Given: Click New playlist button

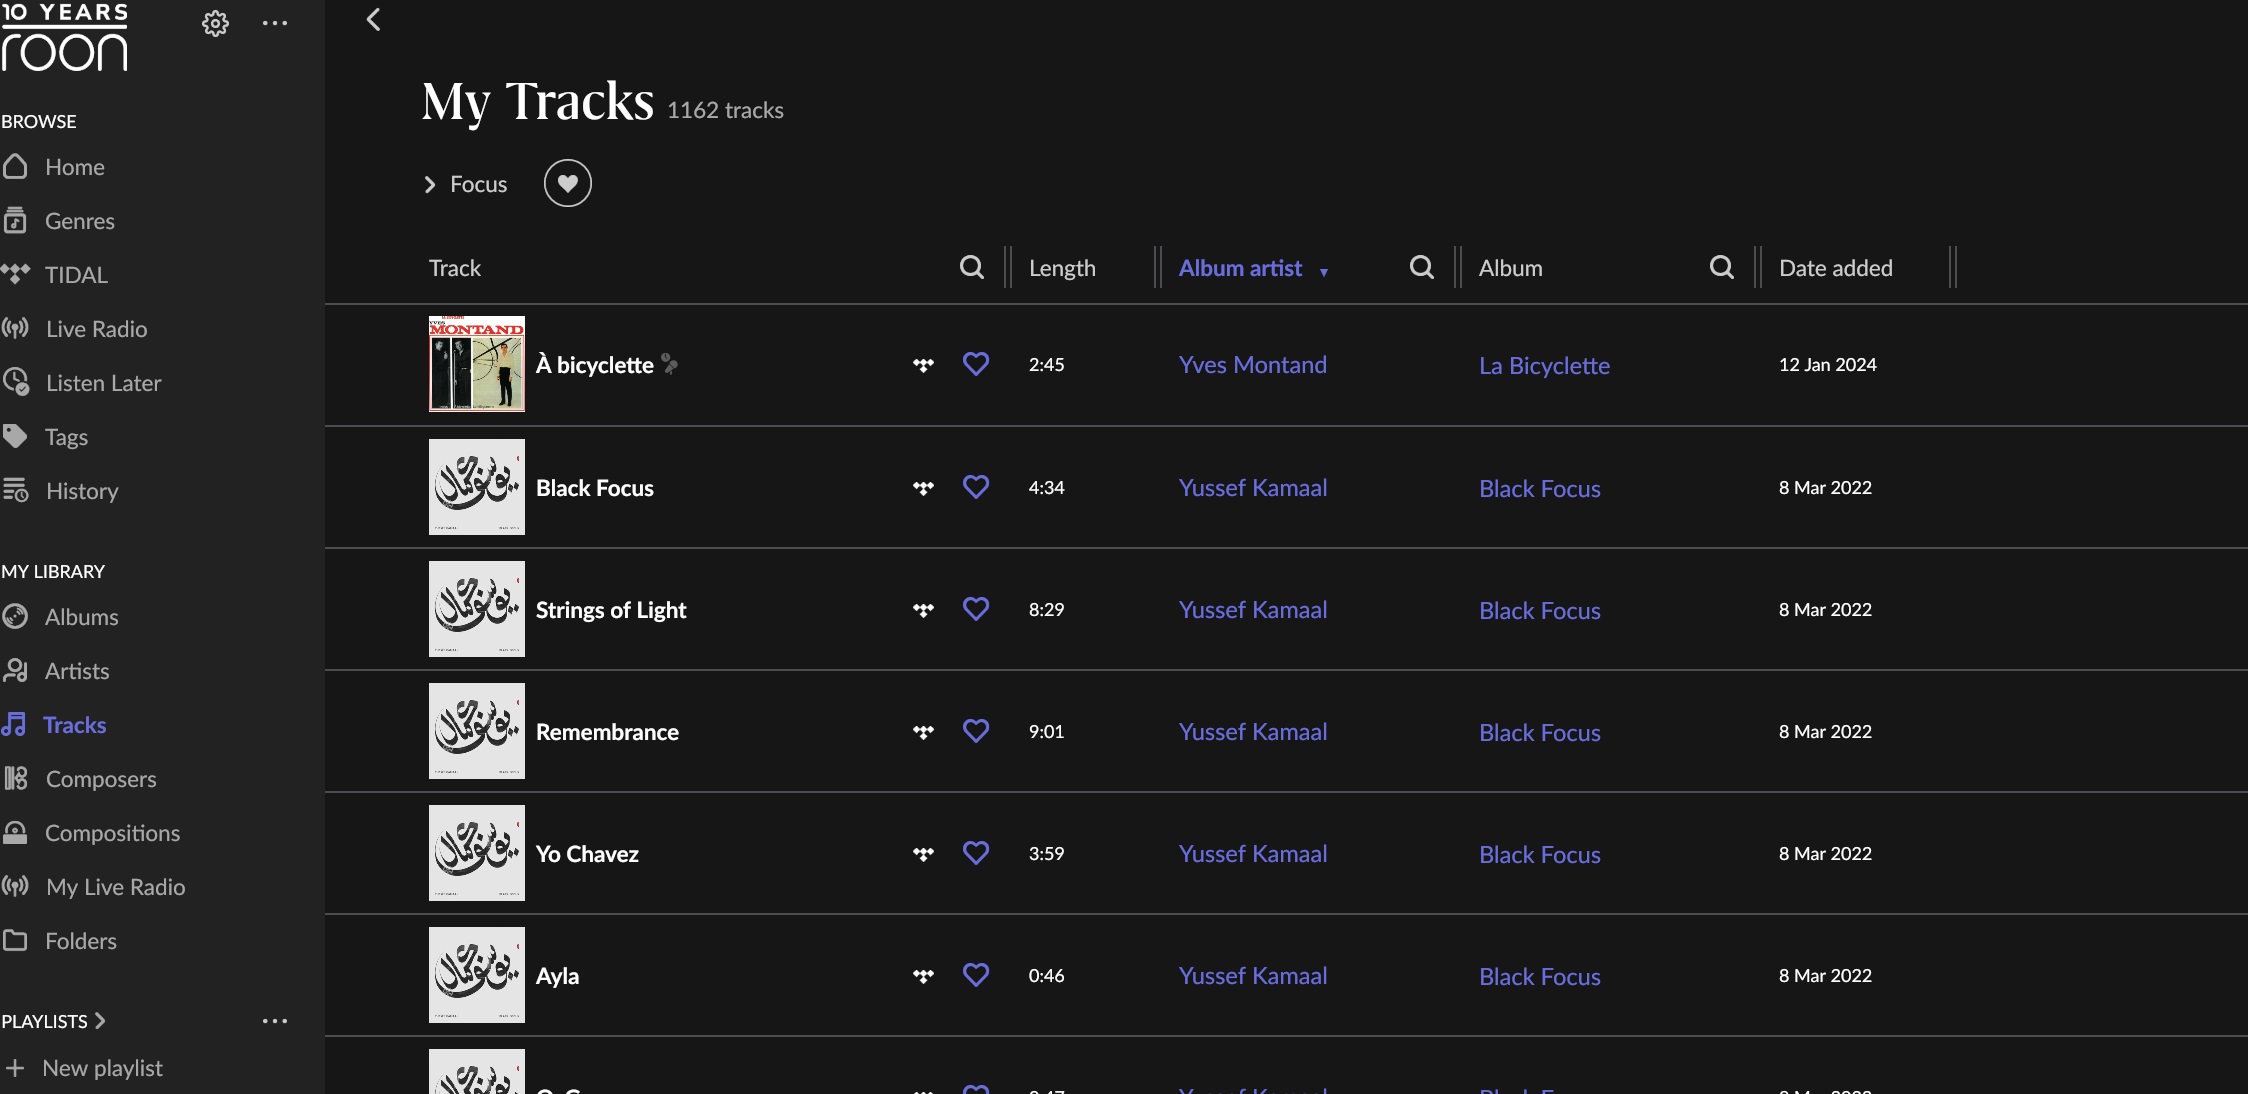Looking at the screenshot, I should [102, 1068].
